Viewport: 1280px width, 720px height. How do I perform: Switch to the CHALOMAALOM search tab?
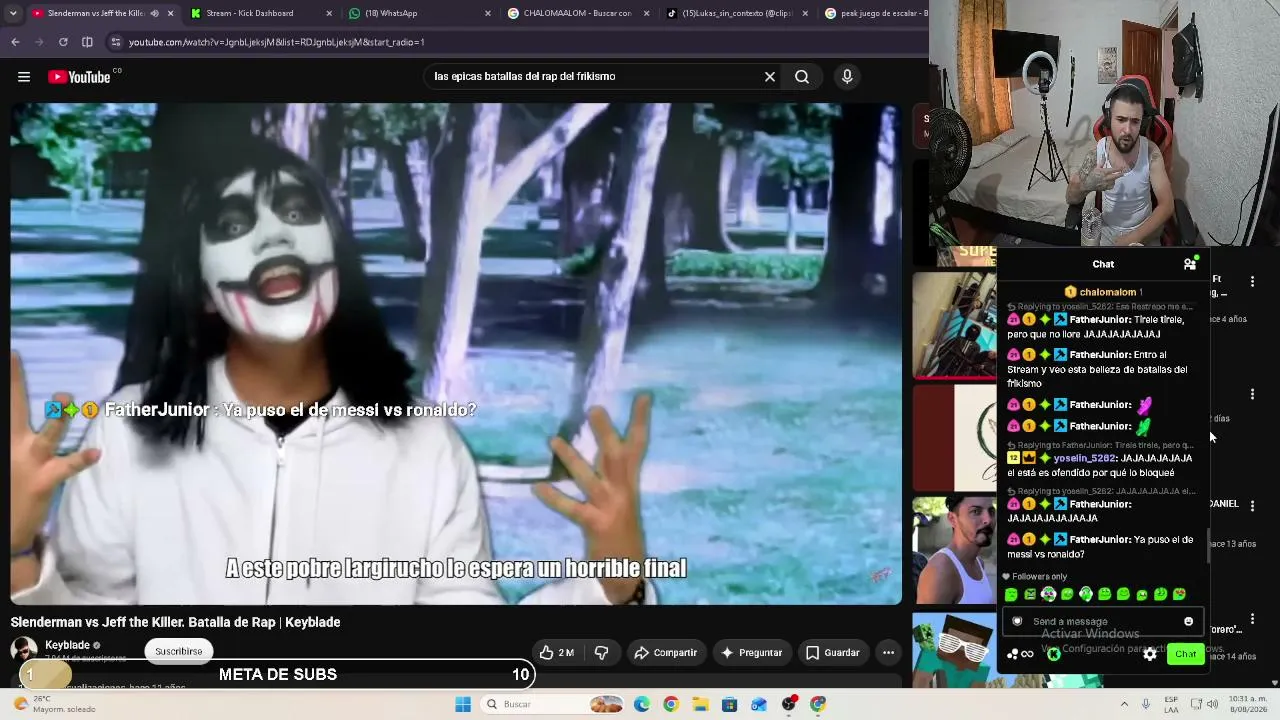[x=577, y=13]
